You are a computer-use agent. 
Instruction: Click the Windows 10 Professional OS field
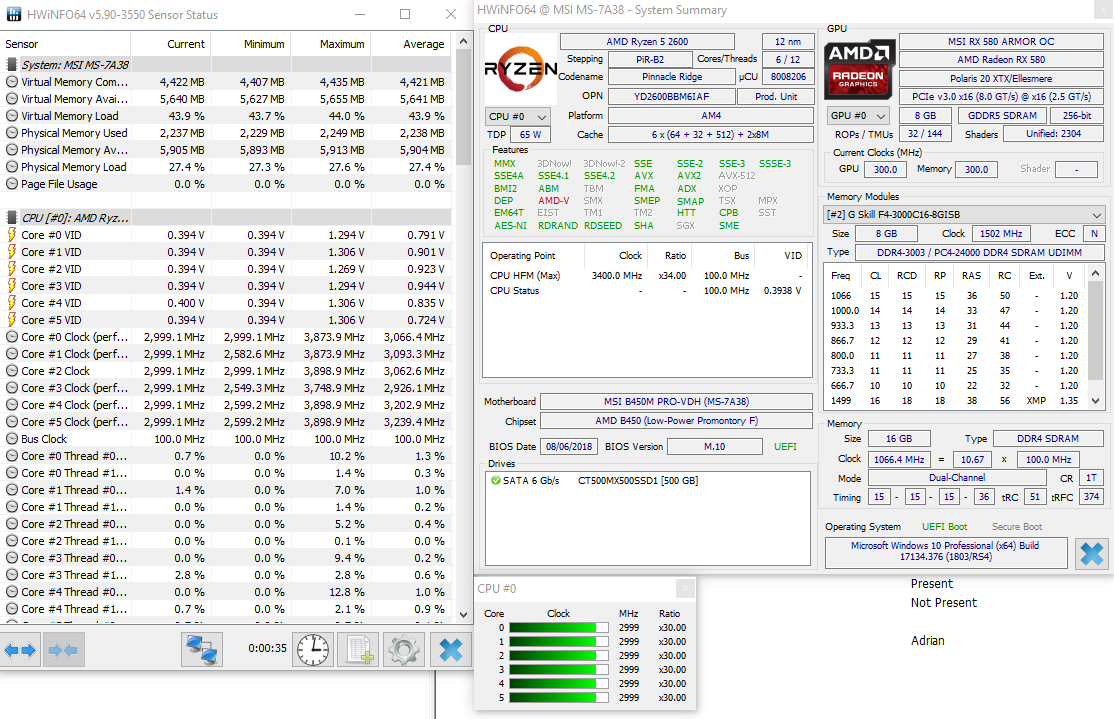click(946, 551)
